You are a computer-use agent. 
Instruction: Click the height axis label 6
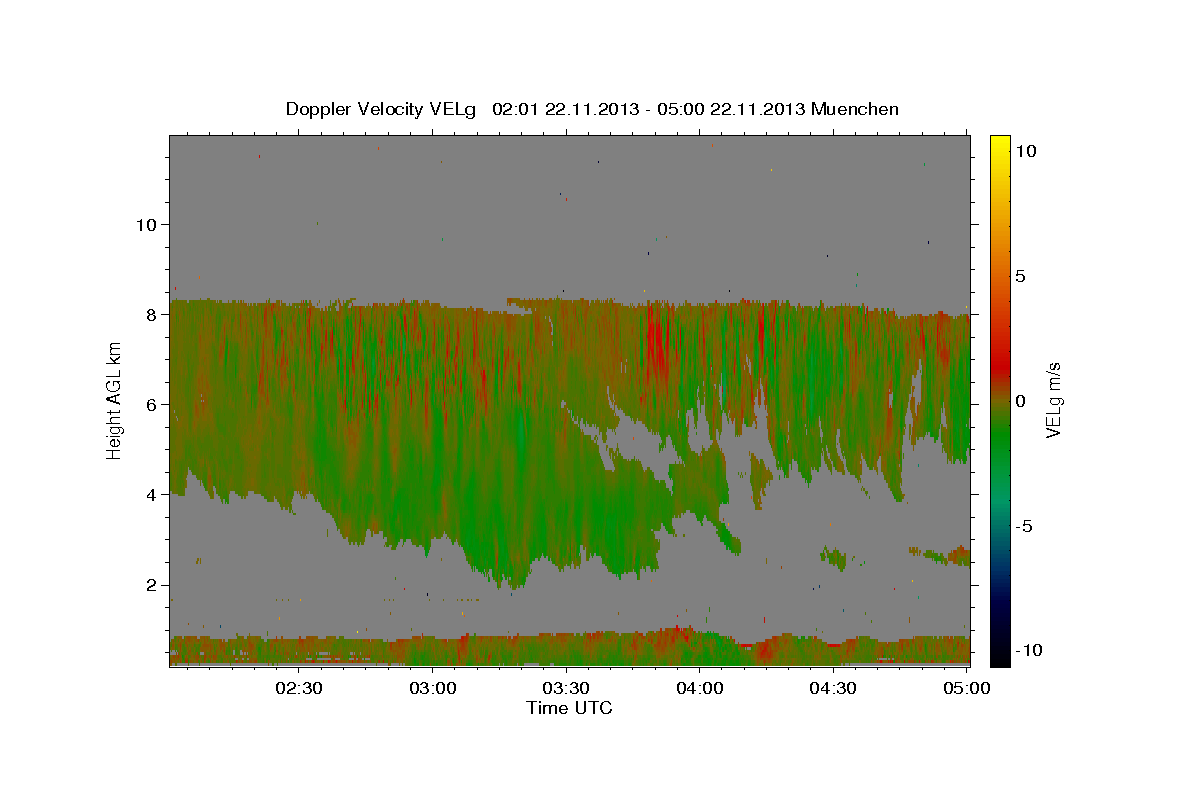point(152,404)
